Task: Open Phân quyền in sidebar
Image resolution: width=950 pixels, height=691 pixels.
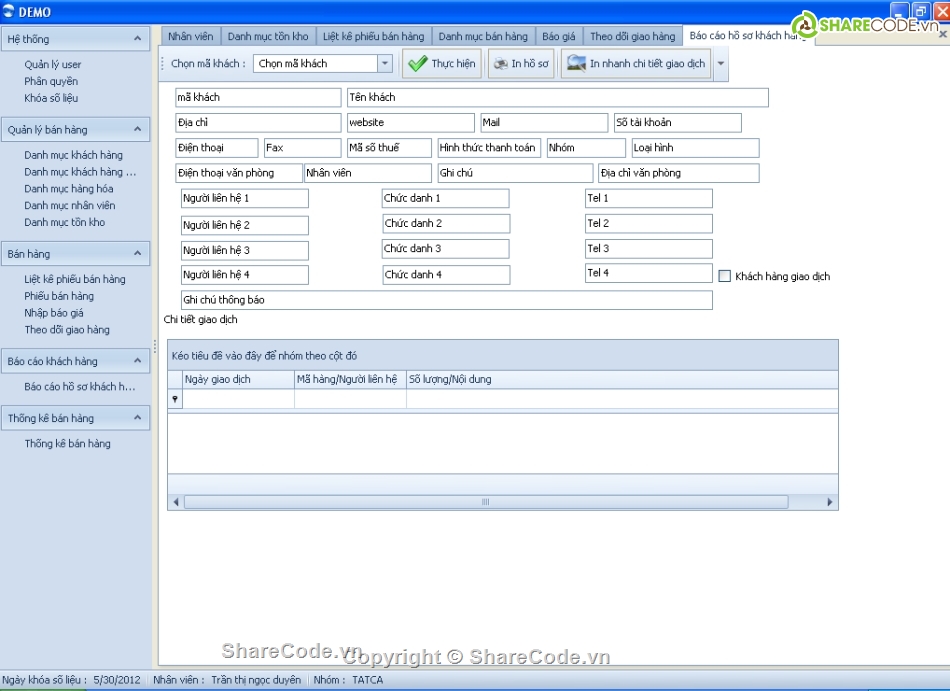Action: click(51, 81)
